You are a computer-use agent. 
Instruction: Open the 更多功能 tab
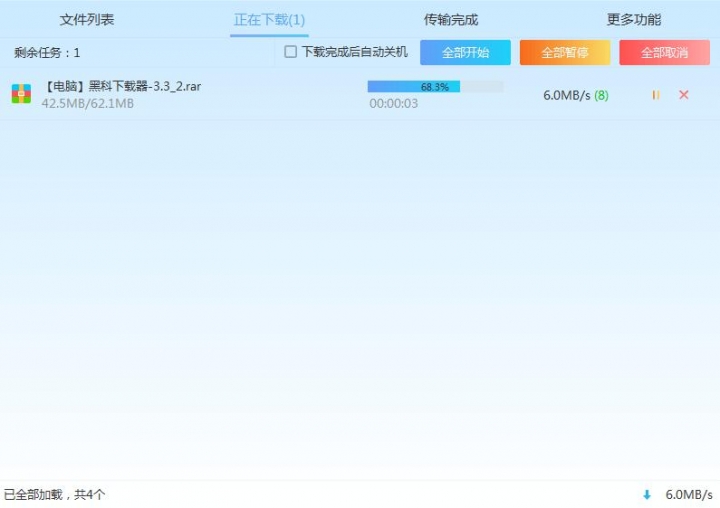pyautogui.click(x=633, y=19)
